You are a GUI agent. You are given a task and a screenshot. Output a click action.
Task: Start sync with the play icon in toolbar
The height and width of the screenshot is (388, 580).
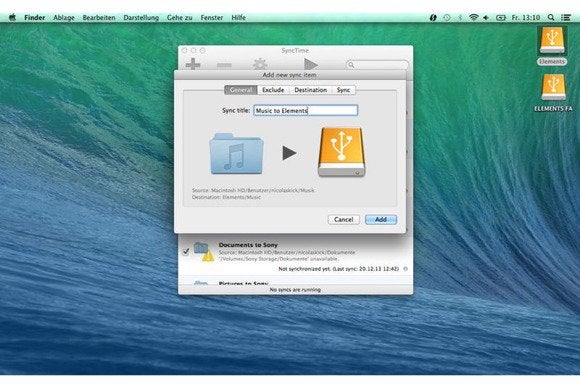point(310,64)
